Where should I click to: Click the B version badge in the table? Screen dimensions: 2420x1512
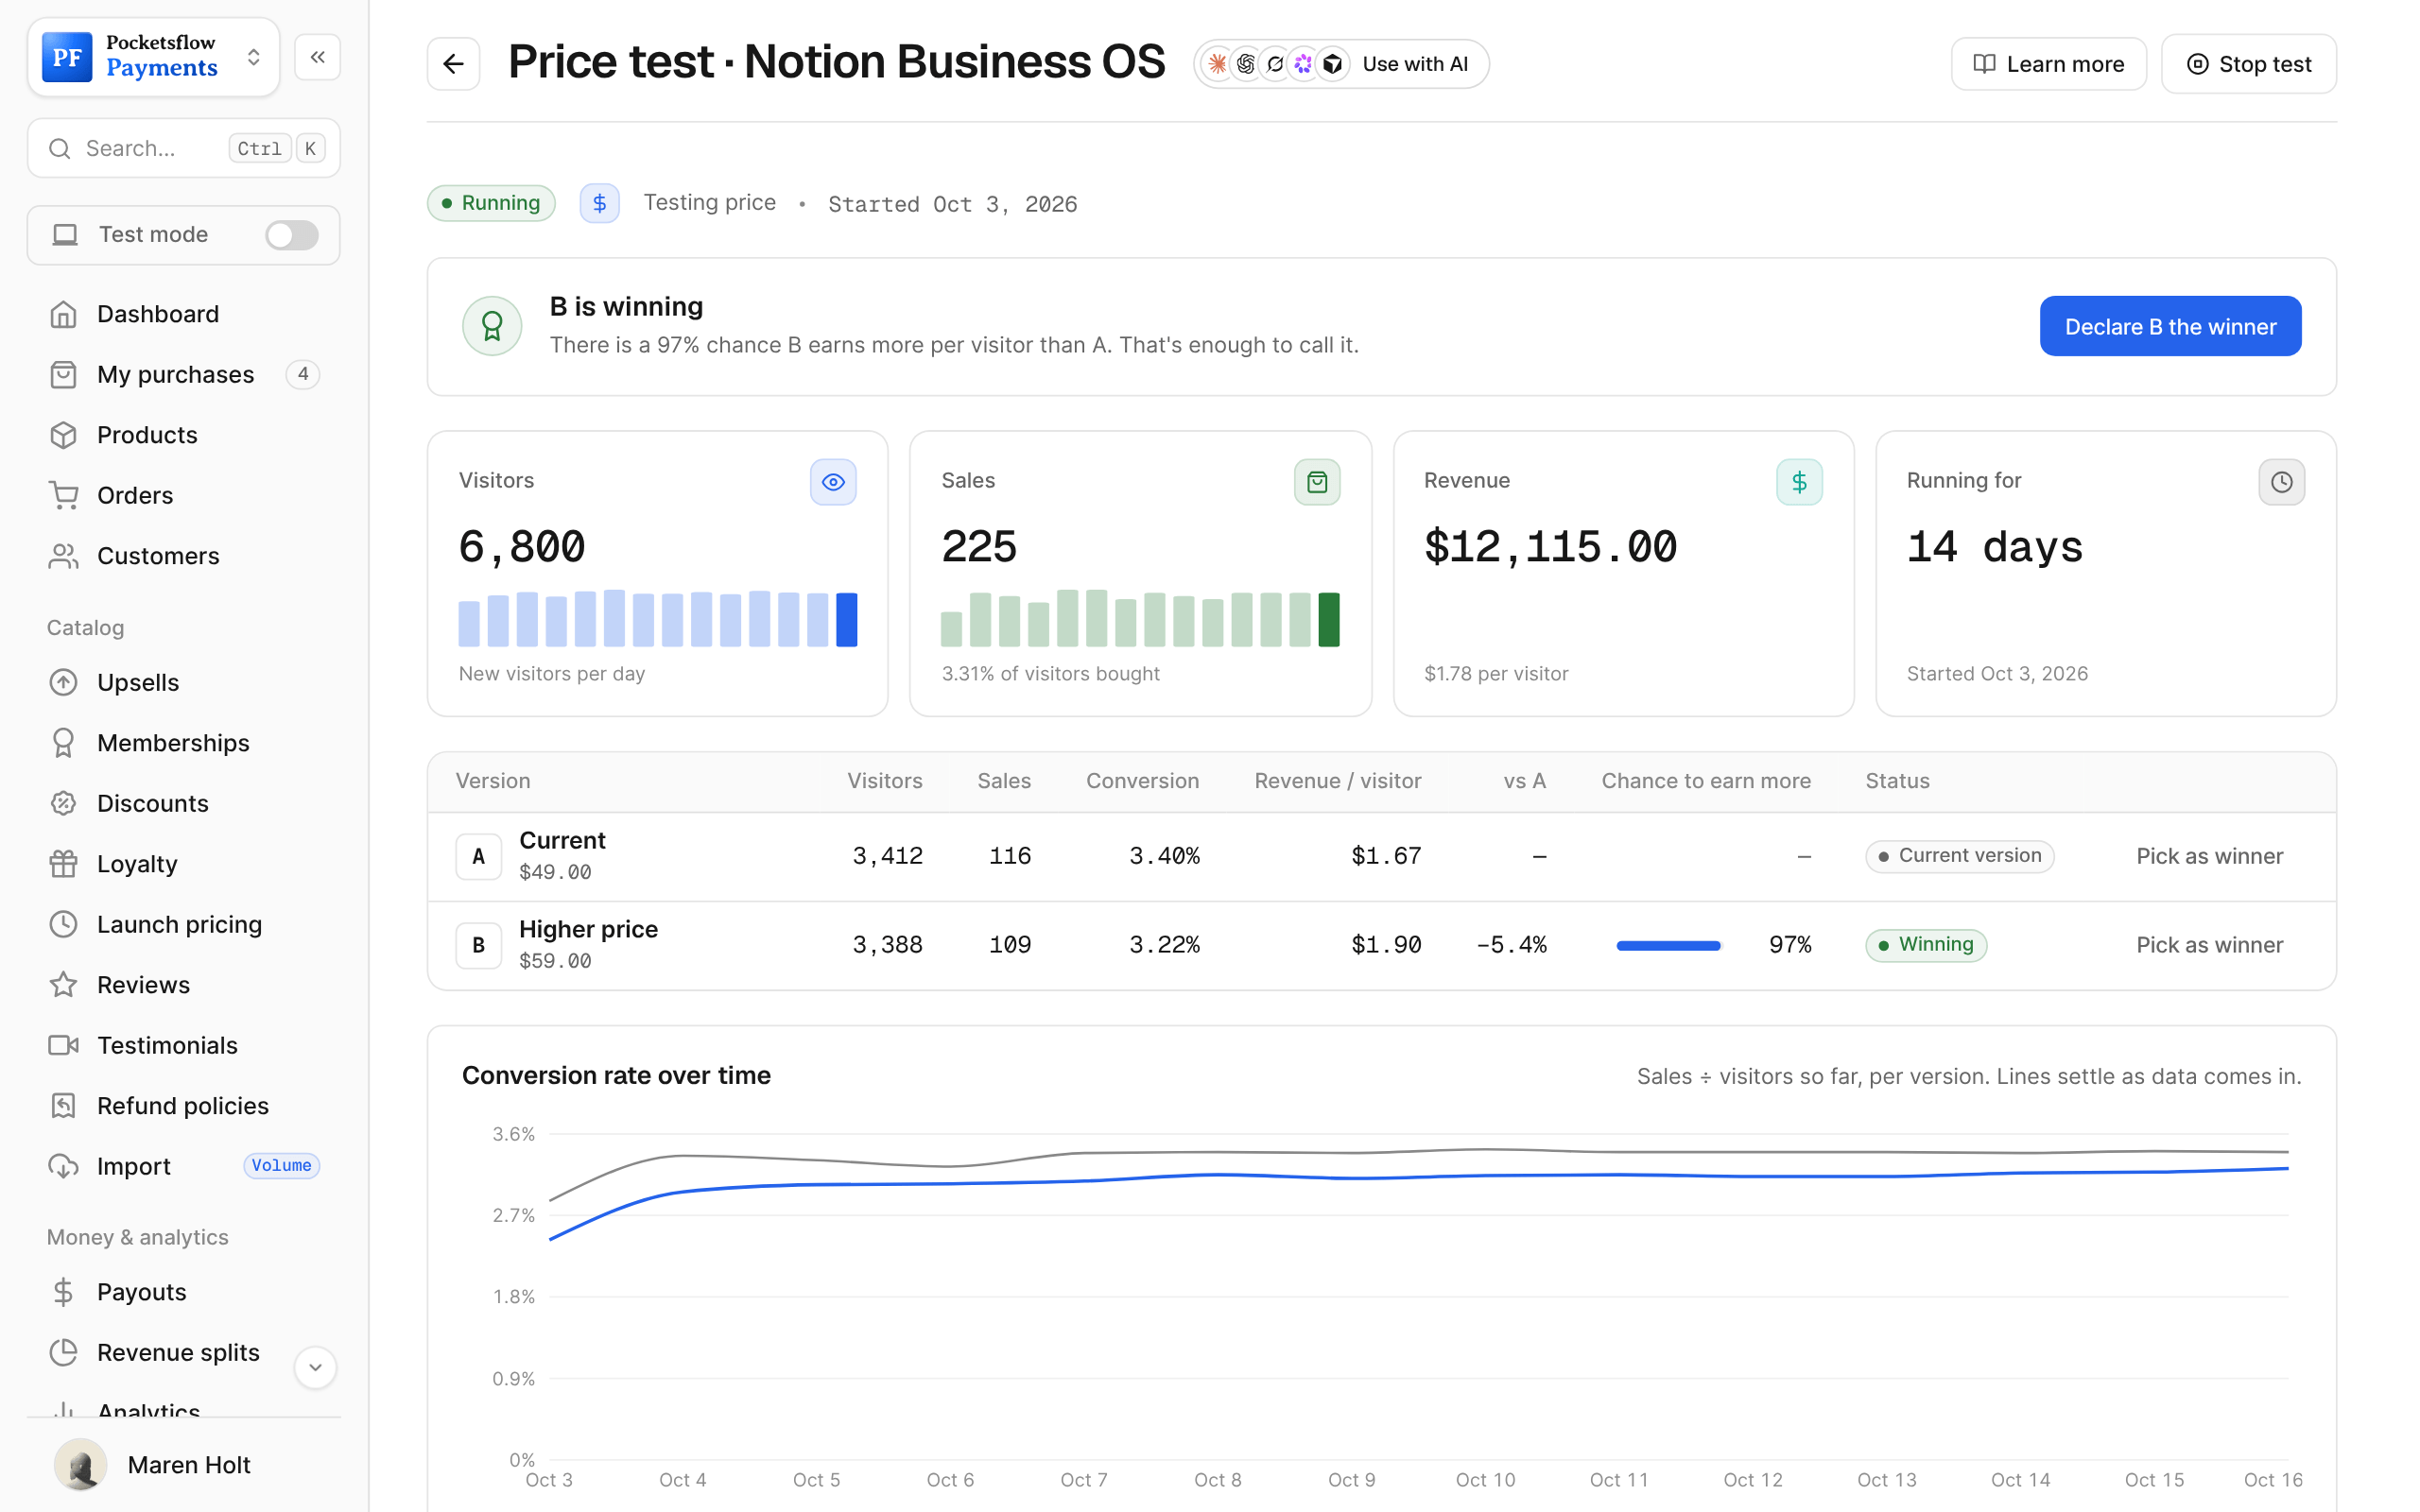click(478, 945)
